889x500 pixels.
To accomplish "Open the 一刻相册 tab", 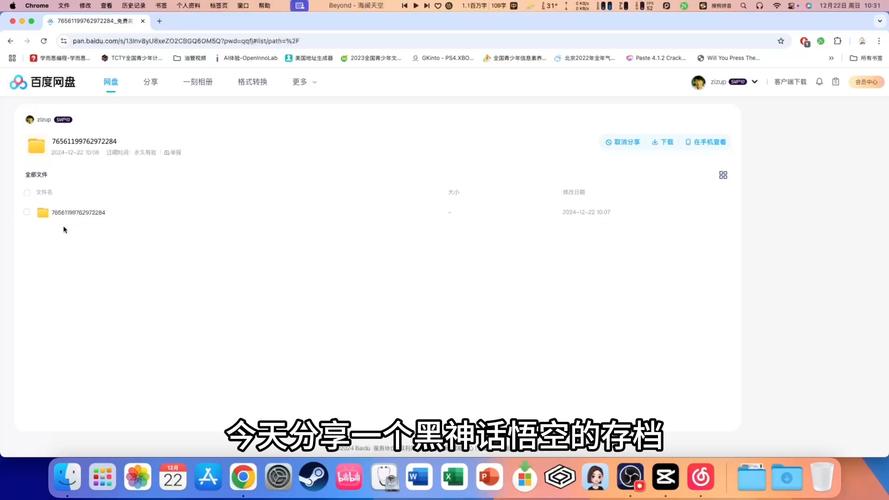I will 197,82.
